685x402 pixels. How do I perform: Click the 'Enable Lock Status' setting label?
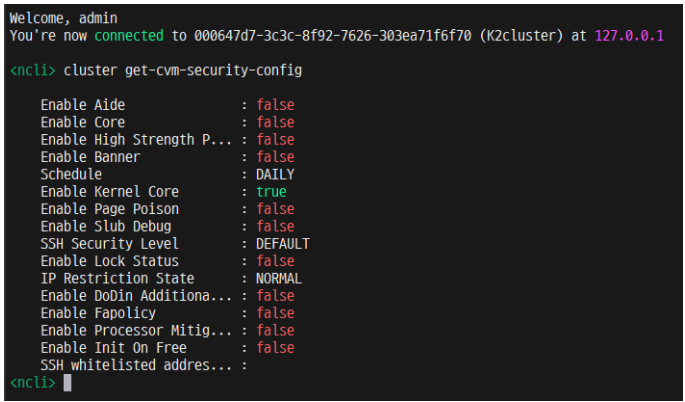pyautogui.click(x=110, y=261)
